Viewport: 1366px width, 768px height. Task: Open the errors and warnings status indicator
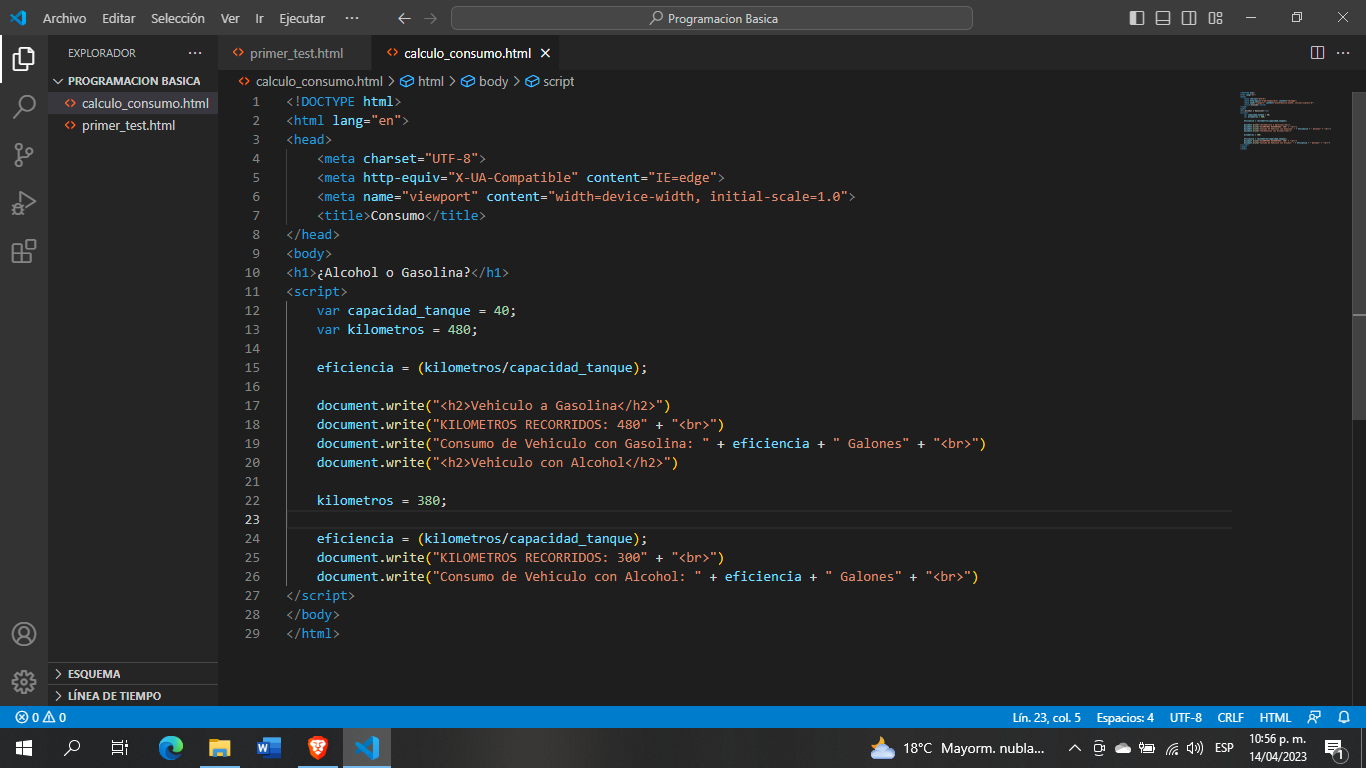41,717
